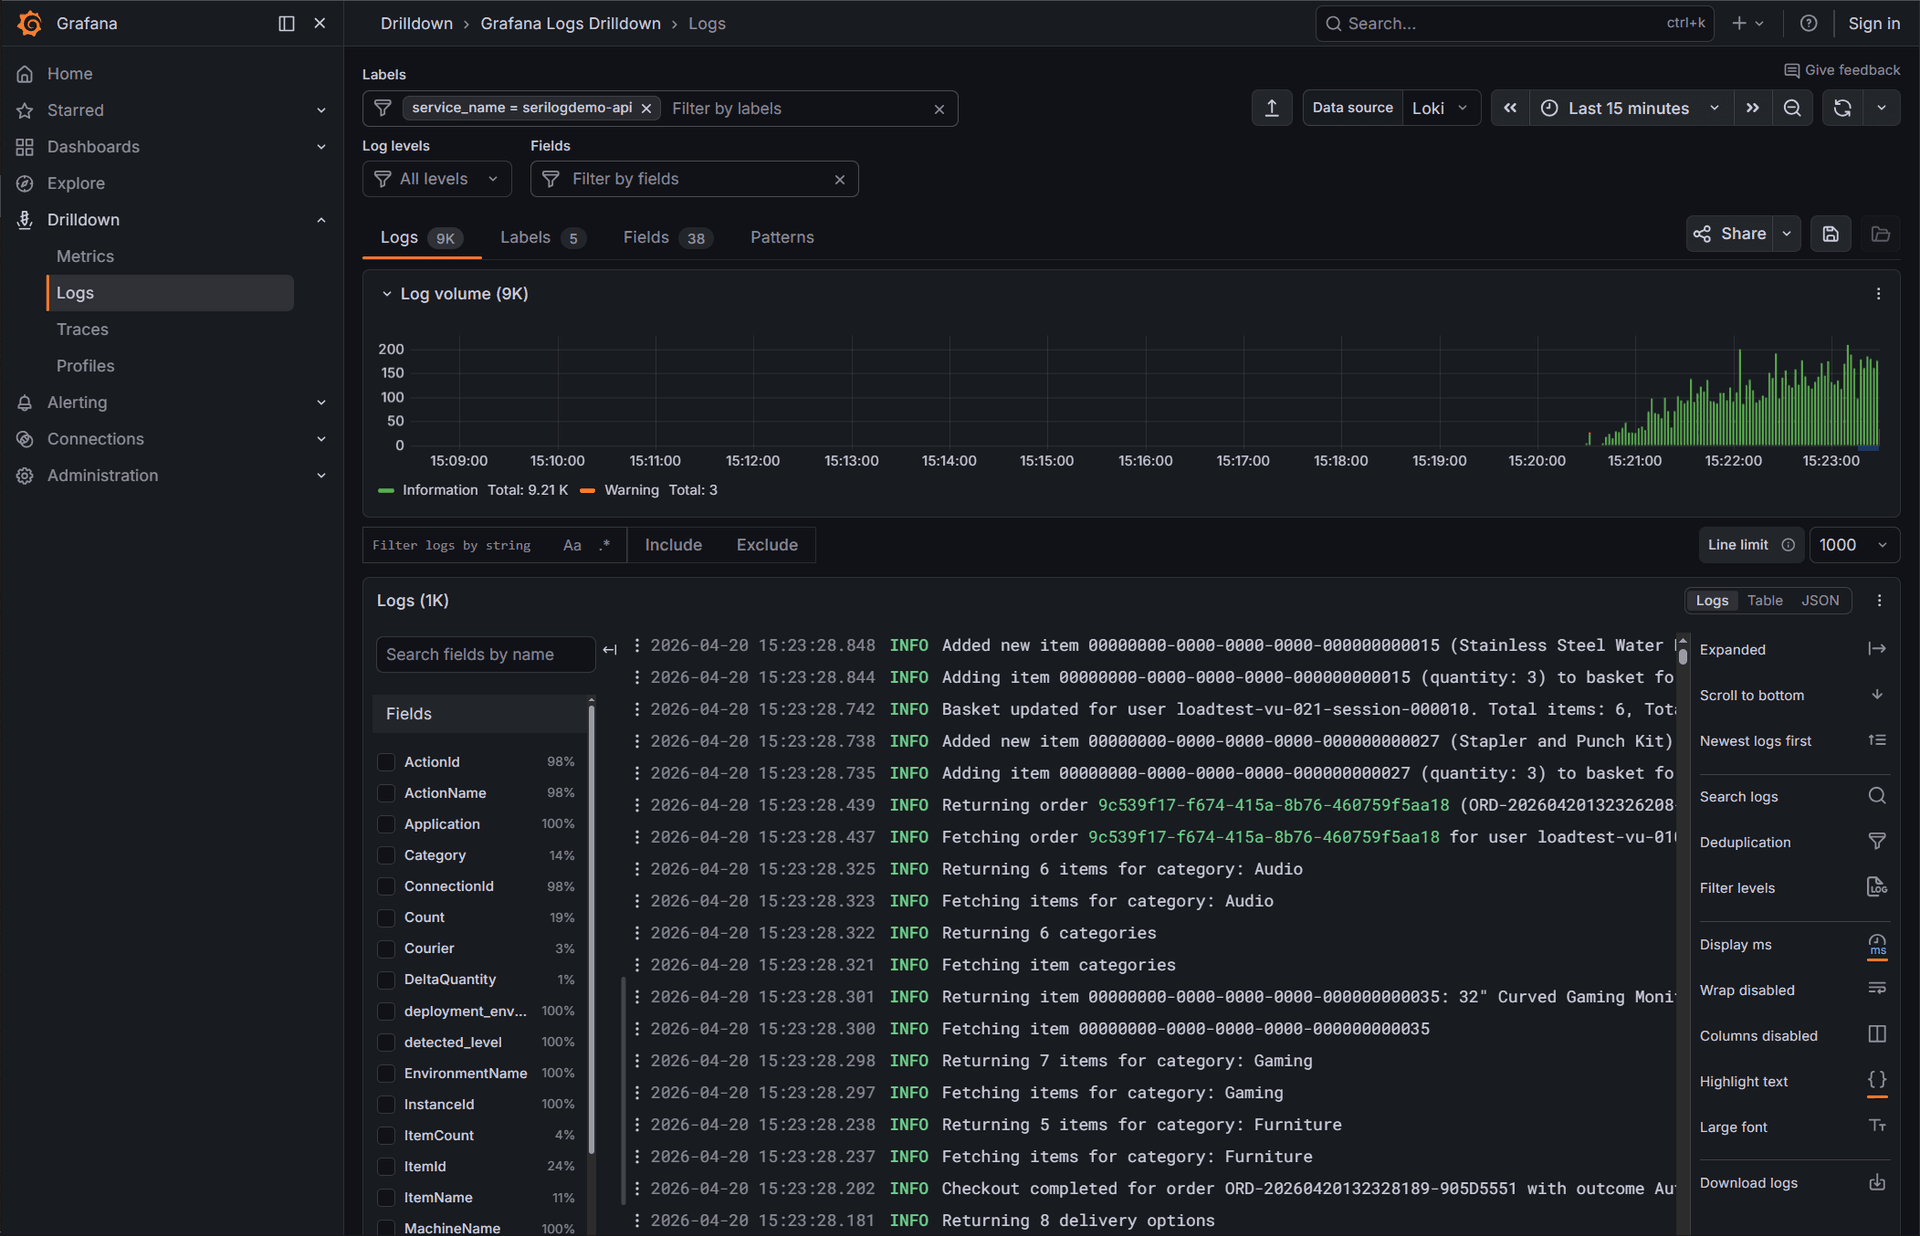Click the Search logs magnifier icon

[x=1877, y=795]
